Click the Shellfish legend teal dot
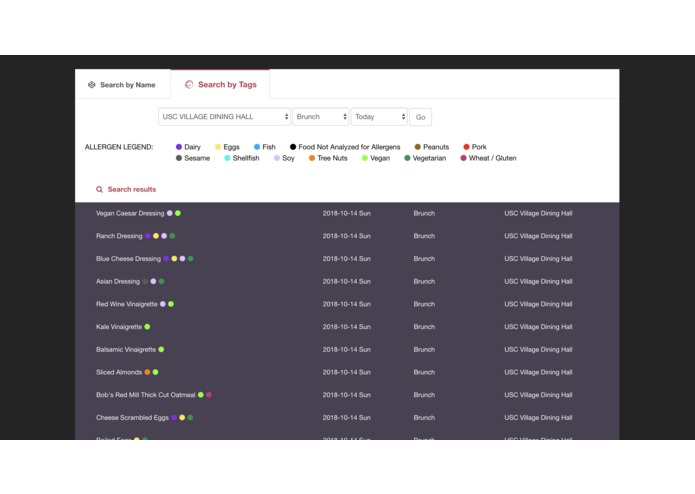 pos(227,158)
